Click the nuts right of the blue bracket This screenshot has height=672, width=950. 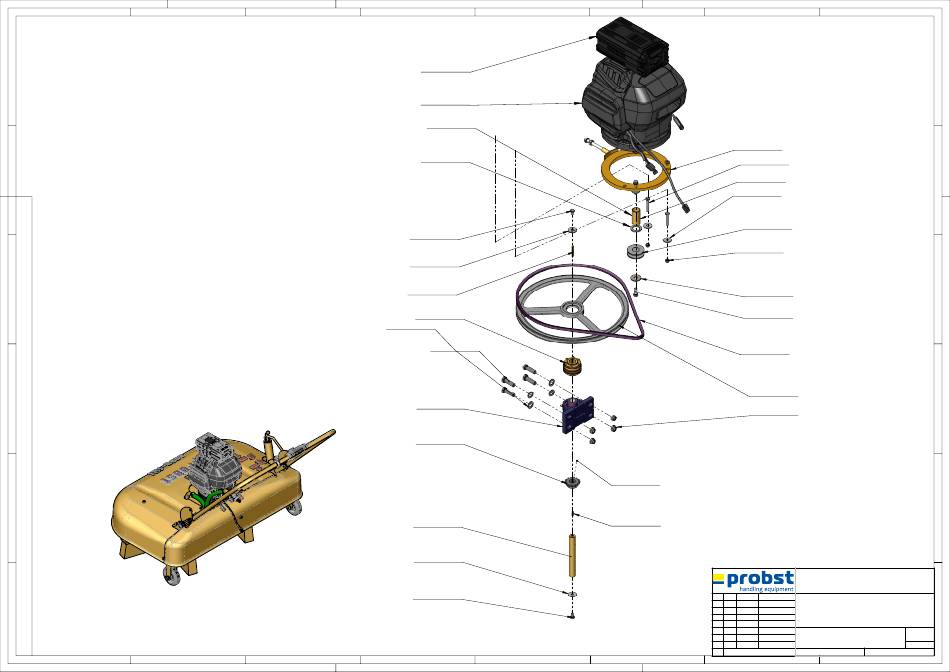608,427
